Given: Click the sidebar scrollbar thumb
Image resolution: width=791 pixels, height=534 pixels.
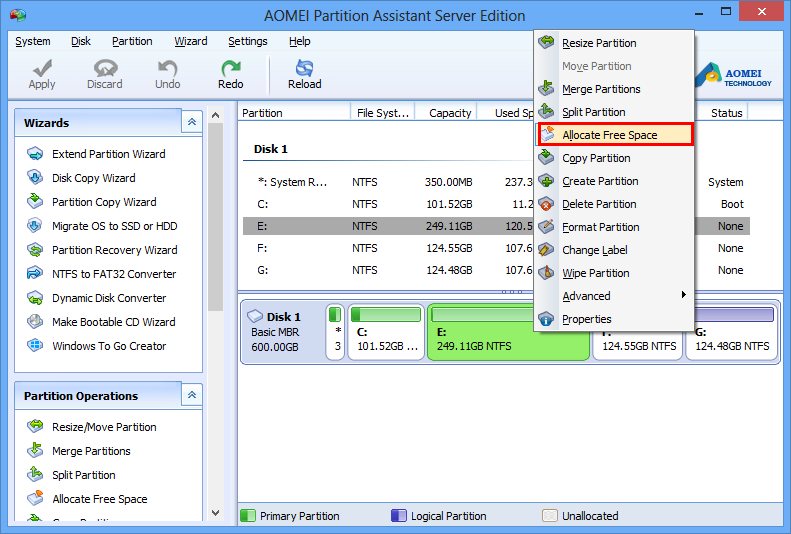Looking at the screenshot, I should tap(215, 217).
